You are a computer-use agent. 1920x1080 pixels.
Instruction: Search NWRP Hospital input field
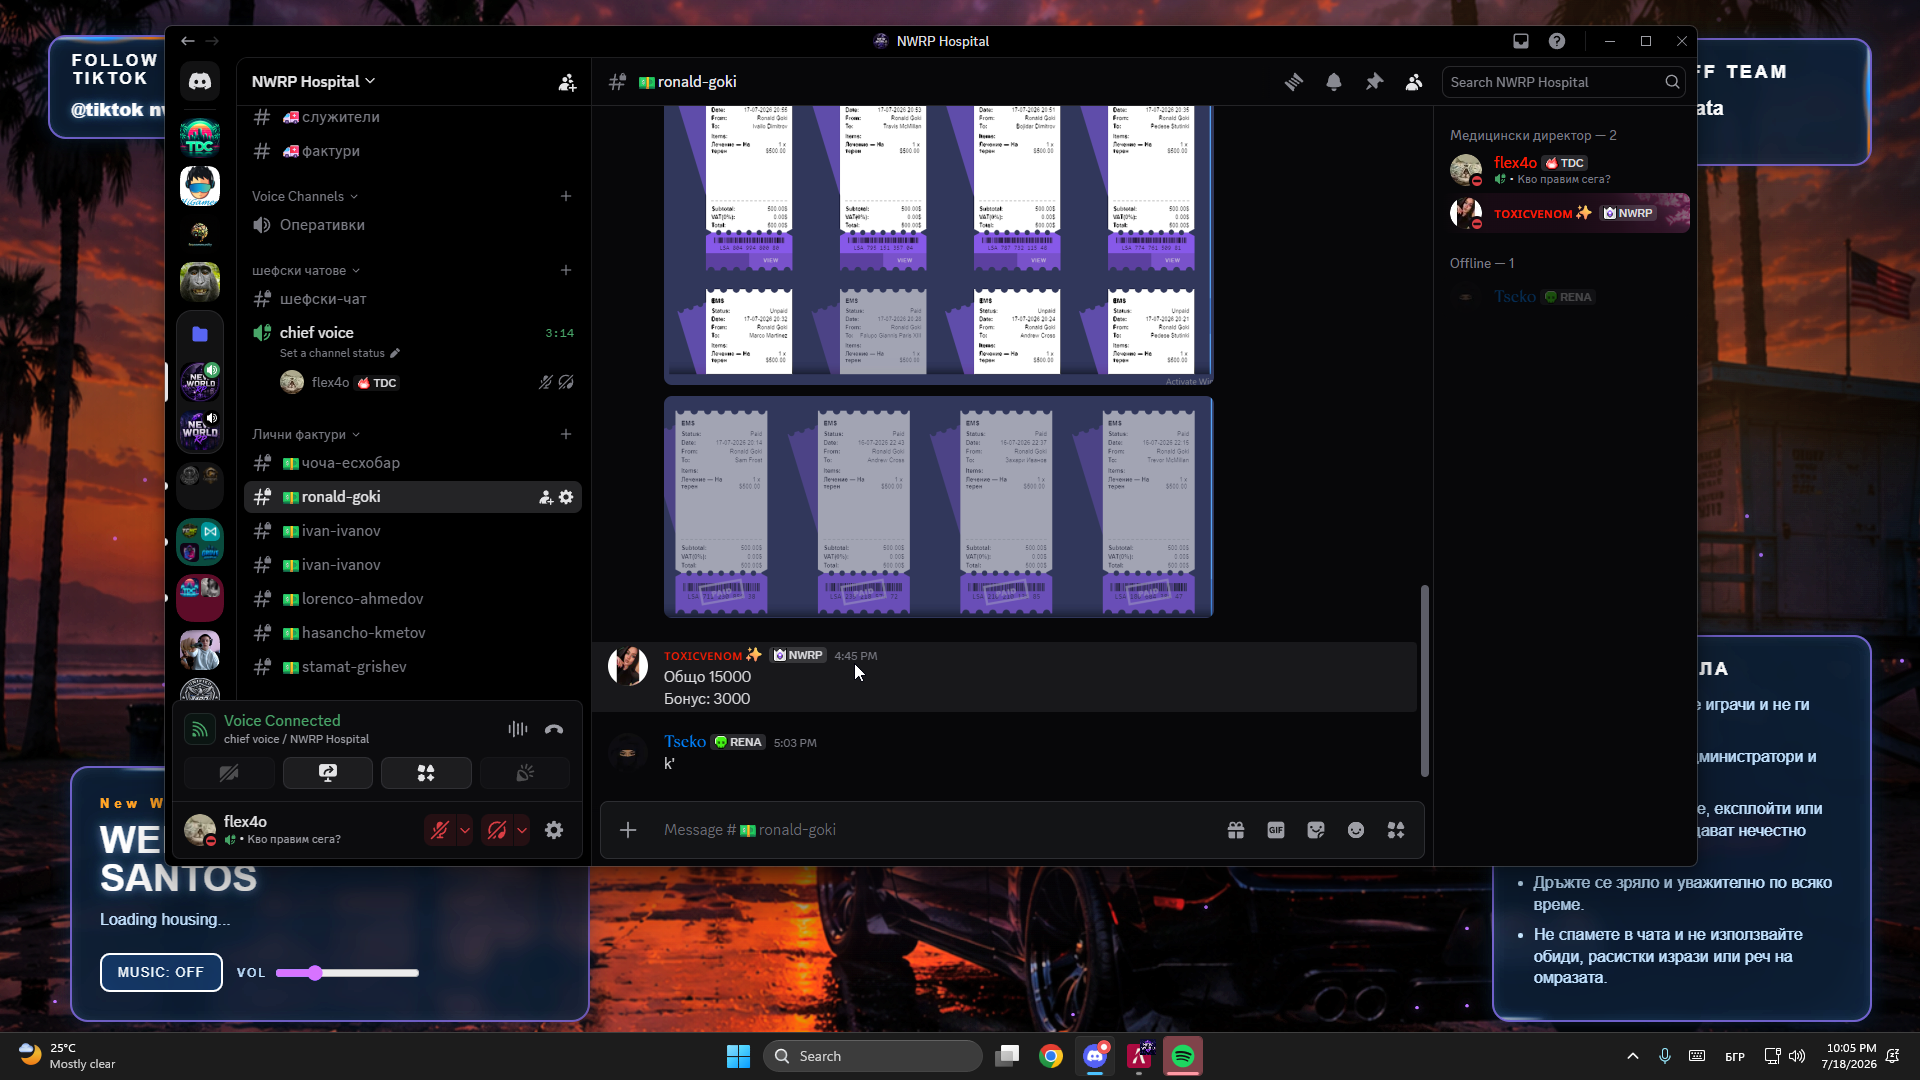coord(1563,82)
